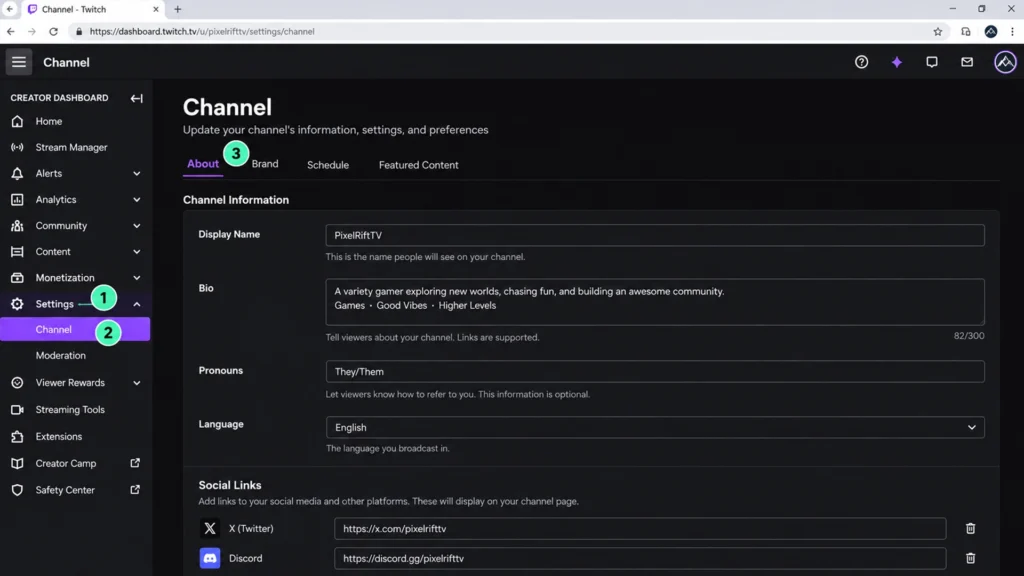Expand the Alerts chevron
1024x576 pixels.
(x=136, y=174)
